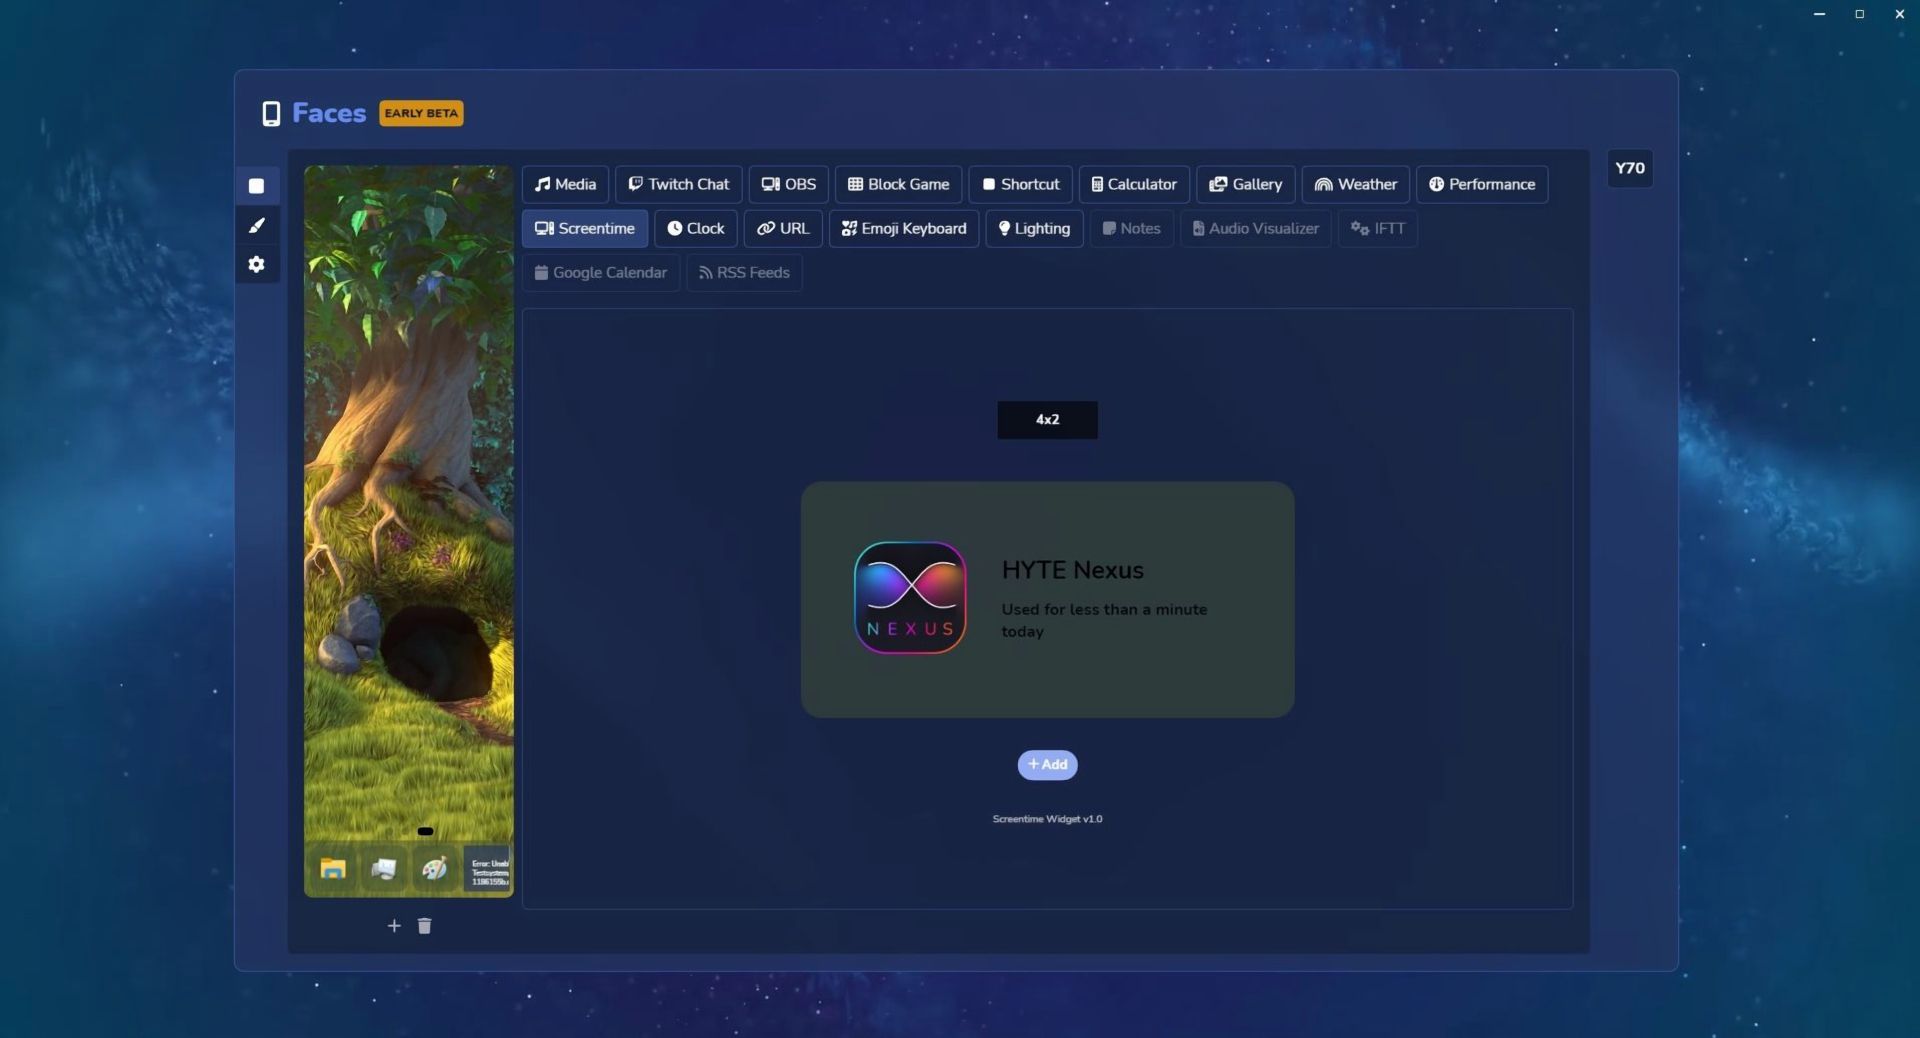Click the second shortcut icon in preview dock
This screenshot has width=1920, height=1038.
point(383,868)
